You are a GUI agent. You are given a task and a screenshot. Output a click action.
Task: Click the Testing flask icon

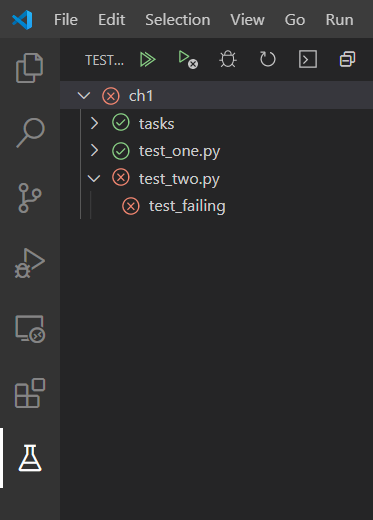[30, 458]
